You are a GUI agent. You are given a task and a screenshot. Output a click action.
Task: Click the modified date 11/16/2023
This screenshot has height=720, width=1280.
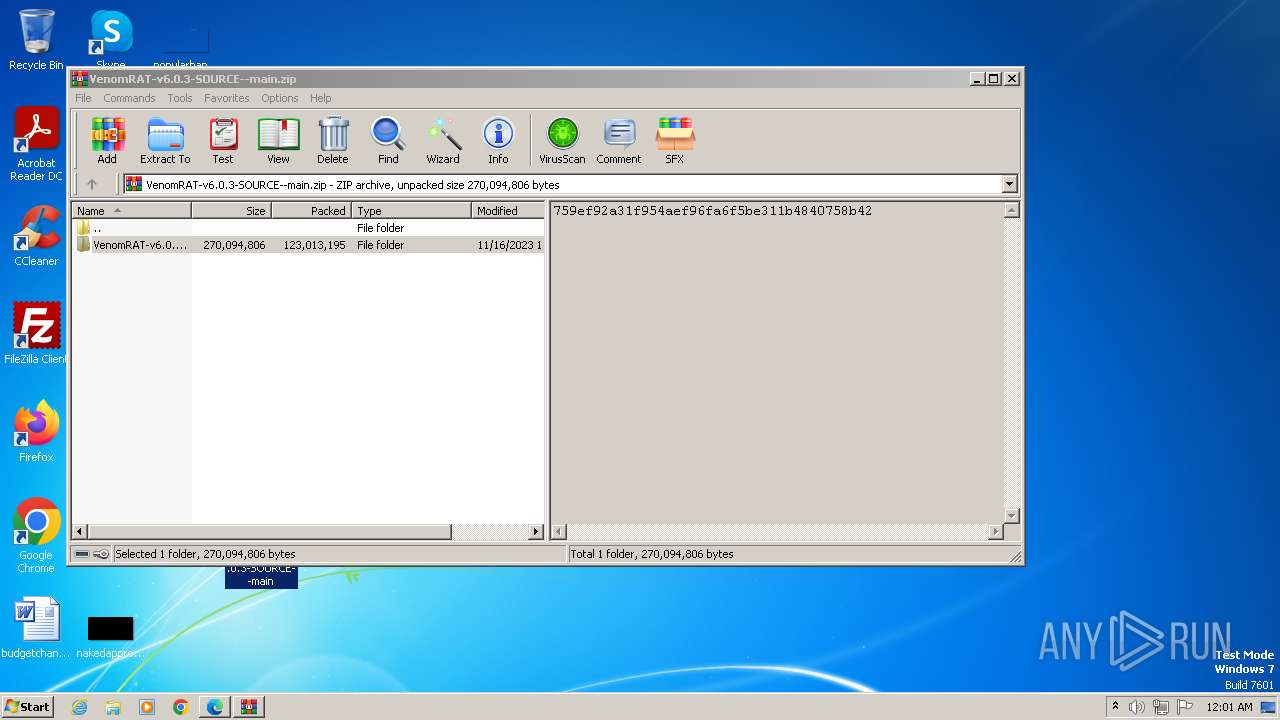pyautogui.click(x=509, y=245)
